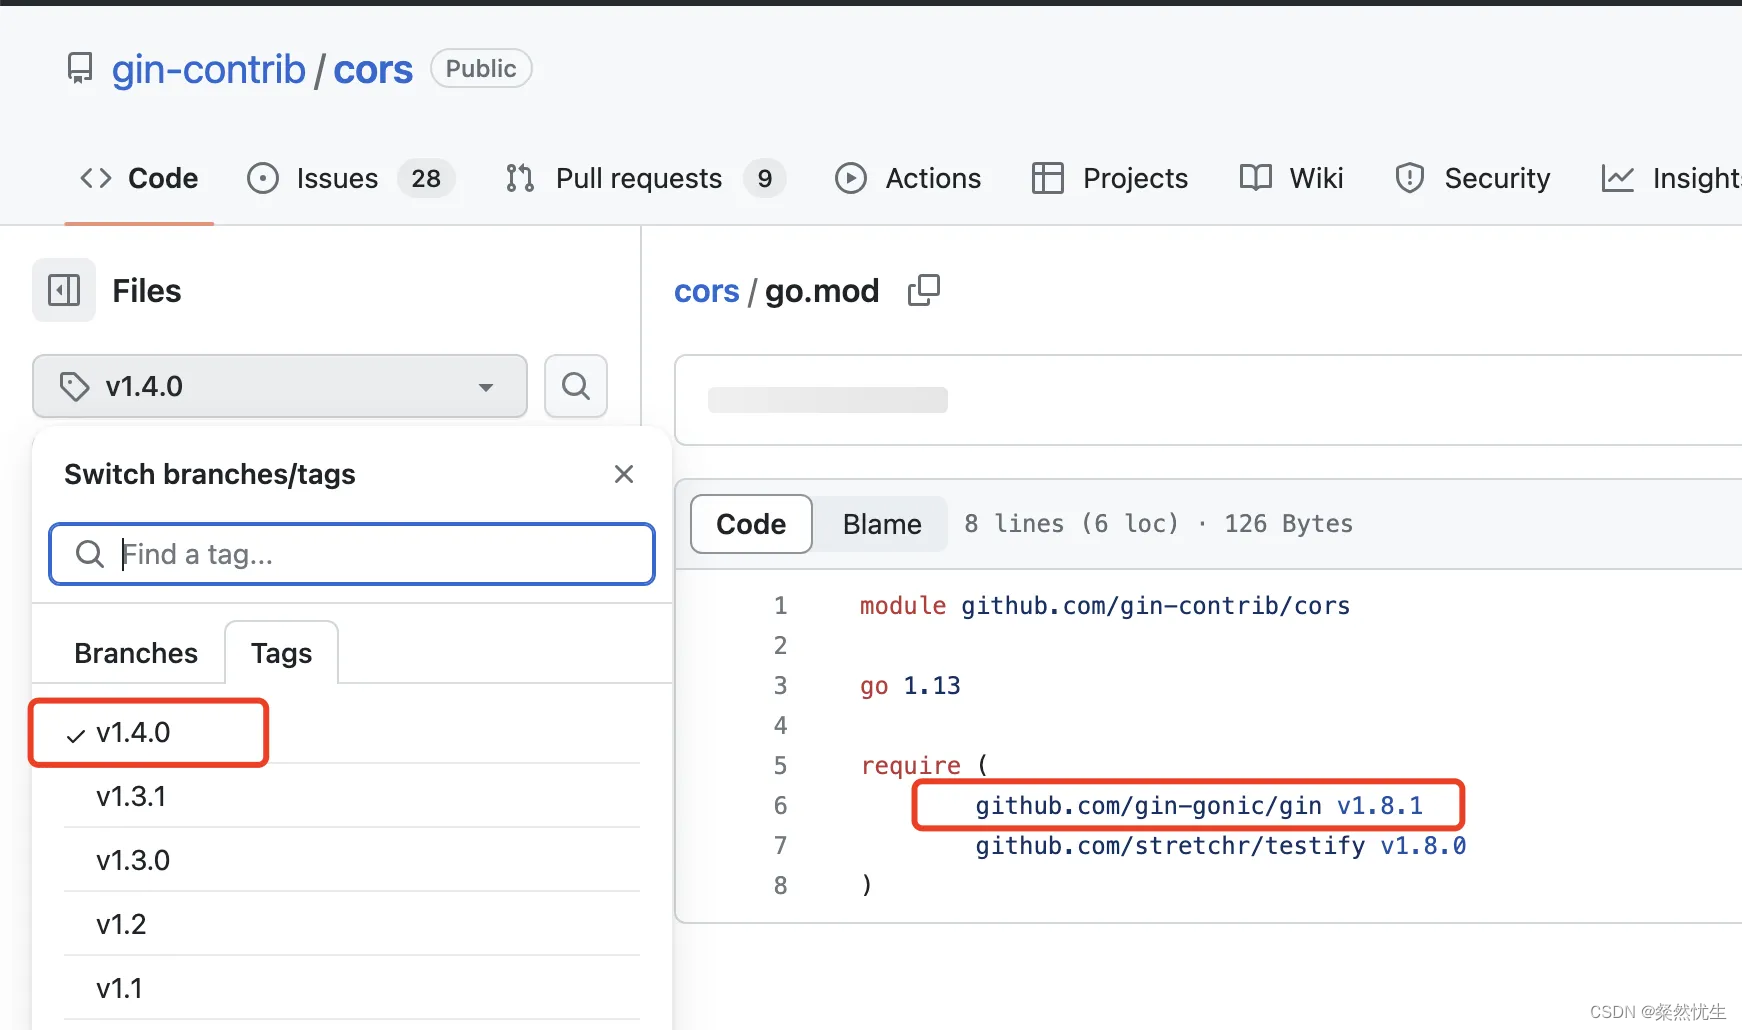Click the Wiki book icon

point(1256,178)
